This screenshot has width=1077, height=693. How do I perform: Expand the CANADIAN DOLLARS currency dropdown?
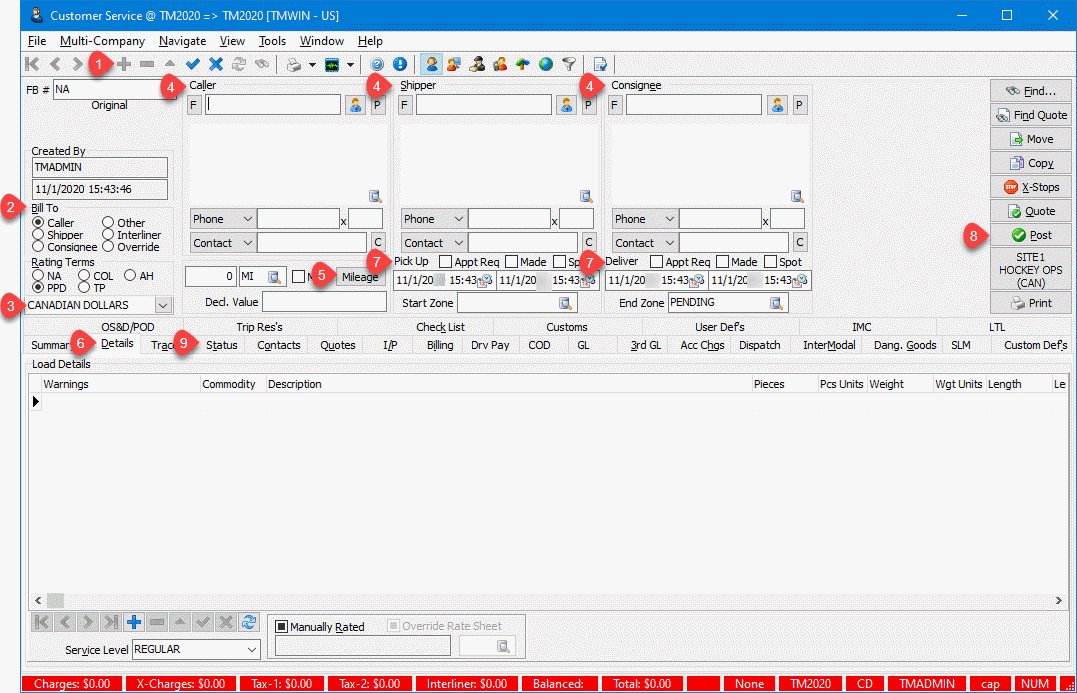click(x=163, y=304)
